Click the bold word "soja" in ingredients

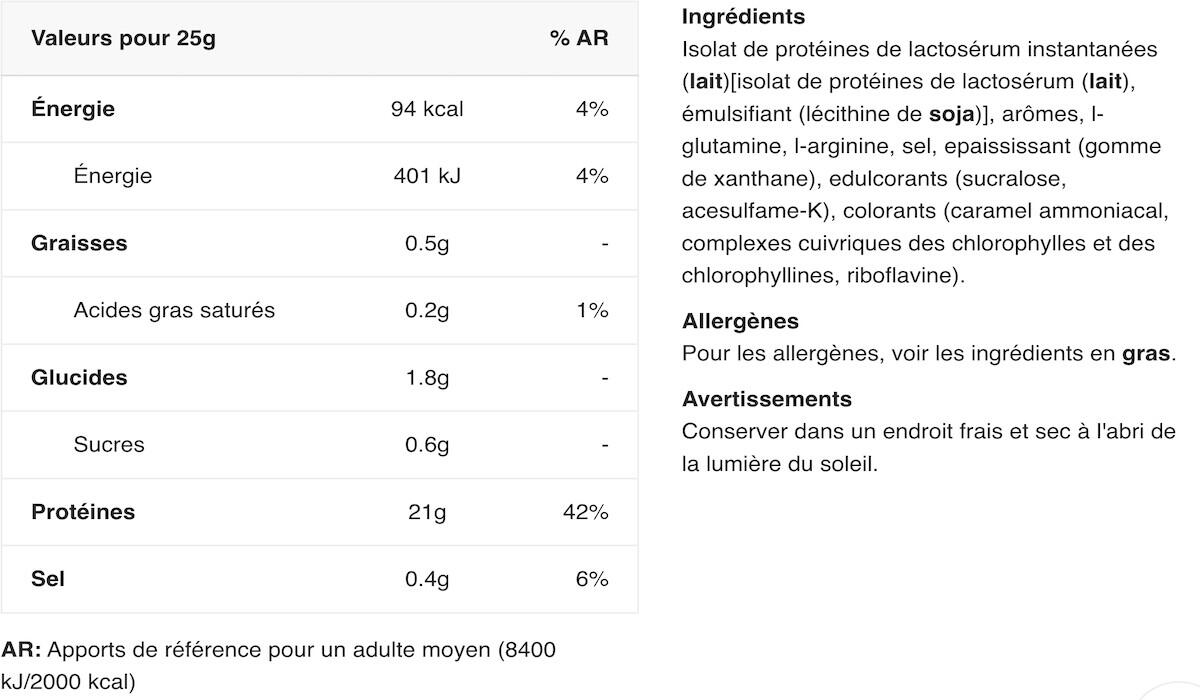[x=951, y=113]
